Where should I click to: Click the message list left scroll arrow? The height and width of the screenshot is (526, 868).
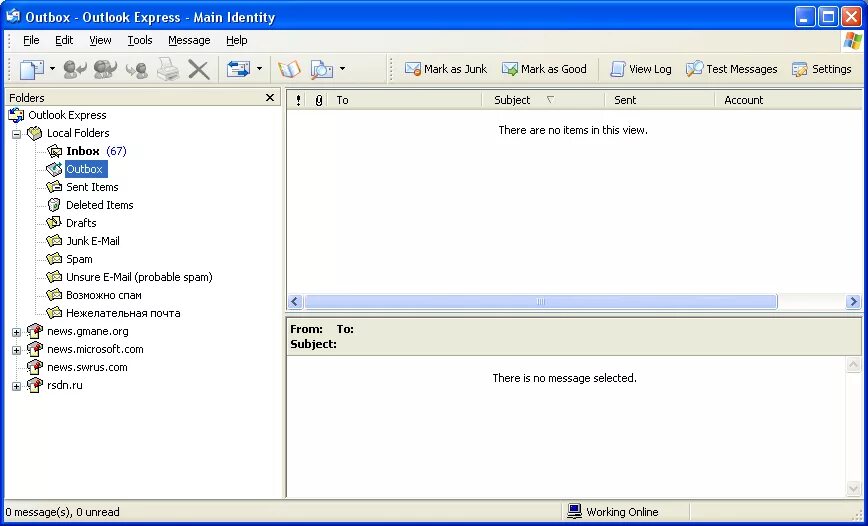294,302
